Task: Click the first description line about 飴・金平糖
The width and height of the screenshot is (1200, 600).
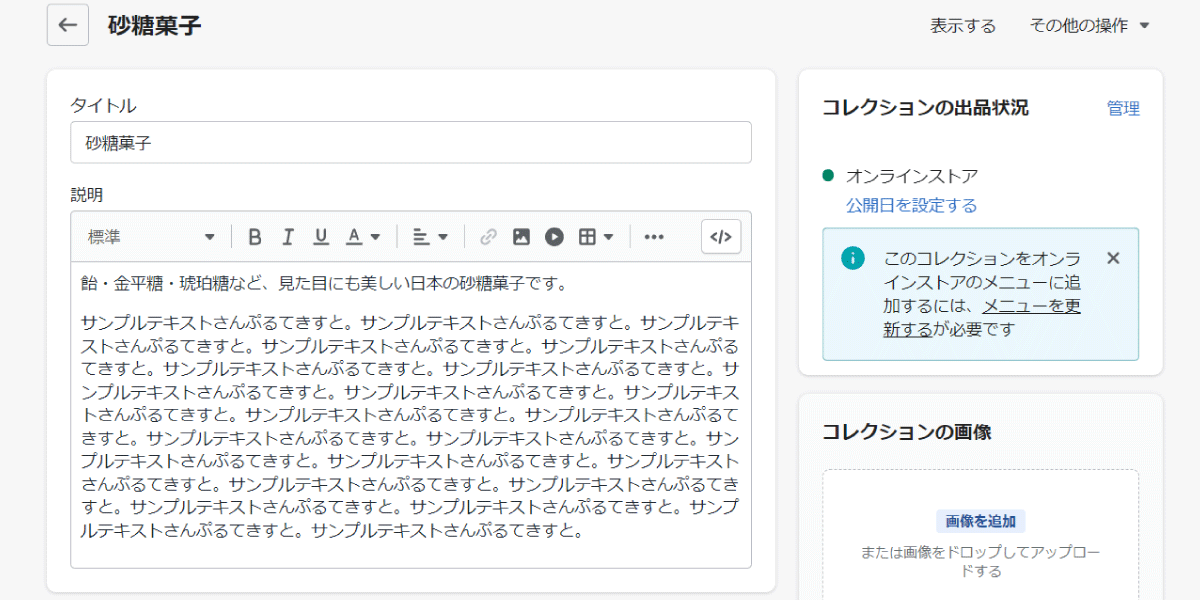Action: click(x=325, y=283)
